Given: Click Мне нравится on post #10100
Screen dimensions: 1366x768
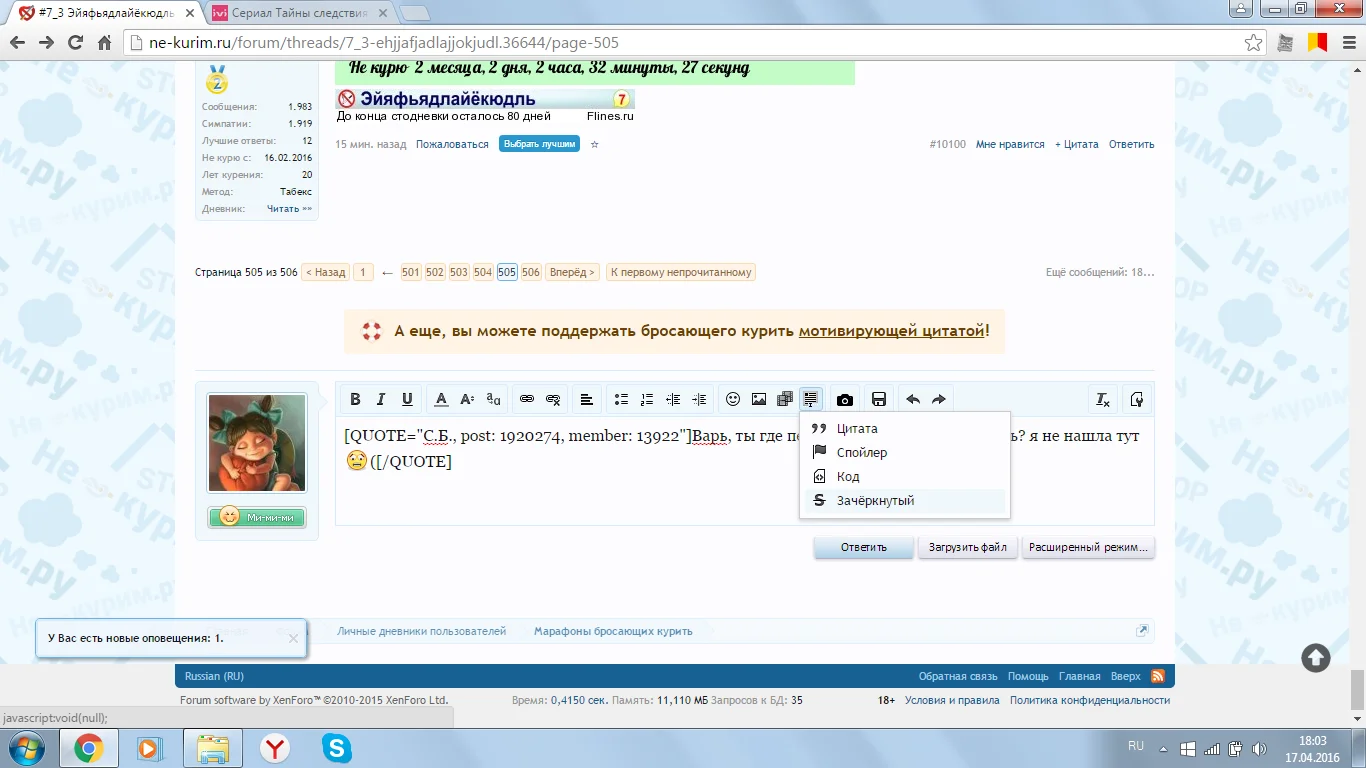Looking at the screenshot, I should click(1010, 144).
